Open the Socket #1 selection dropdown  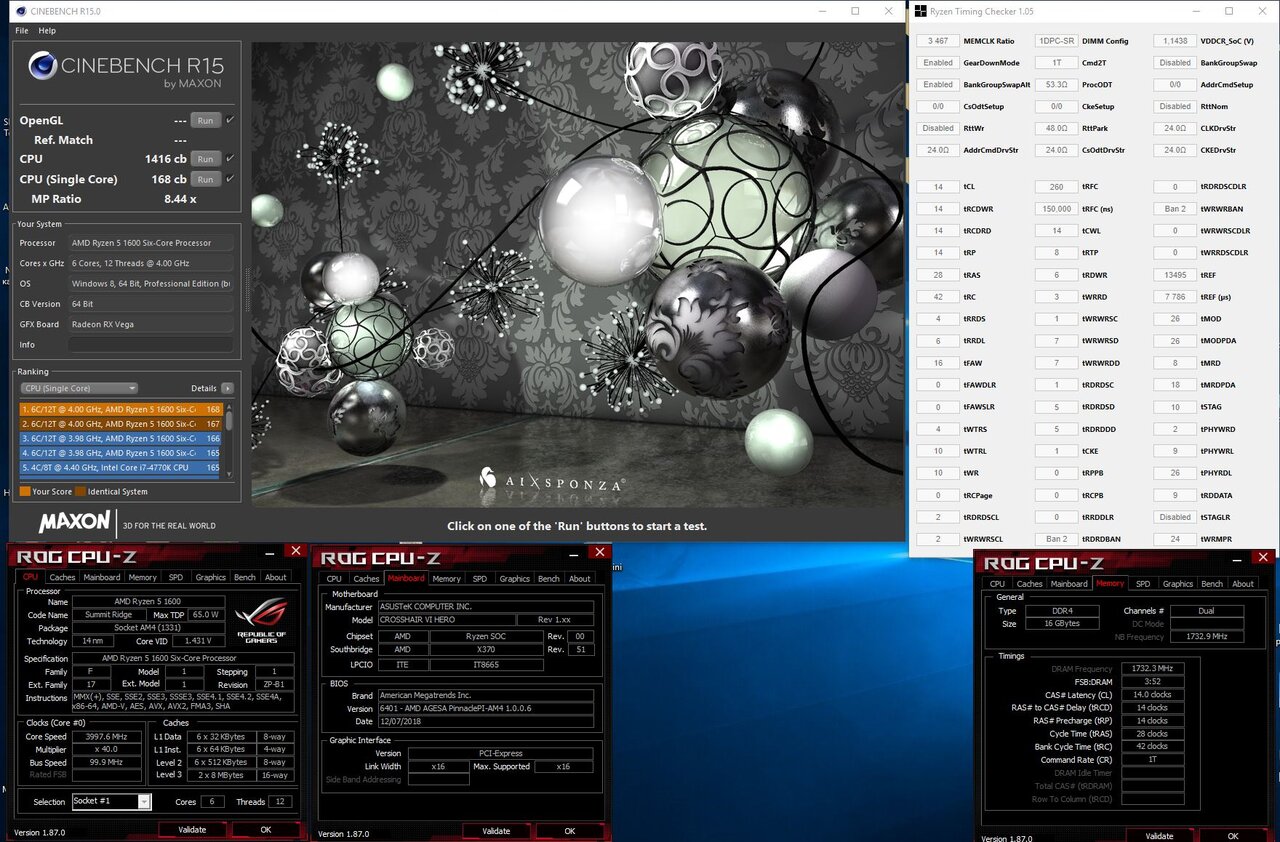tap(144, 802)
